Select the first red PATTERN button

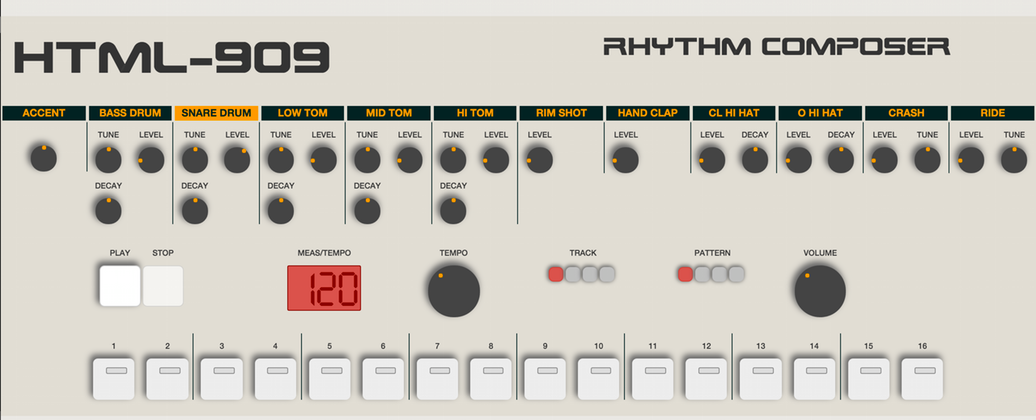pyautogui.click(x=685, y=273)
